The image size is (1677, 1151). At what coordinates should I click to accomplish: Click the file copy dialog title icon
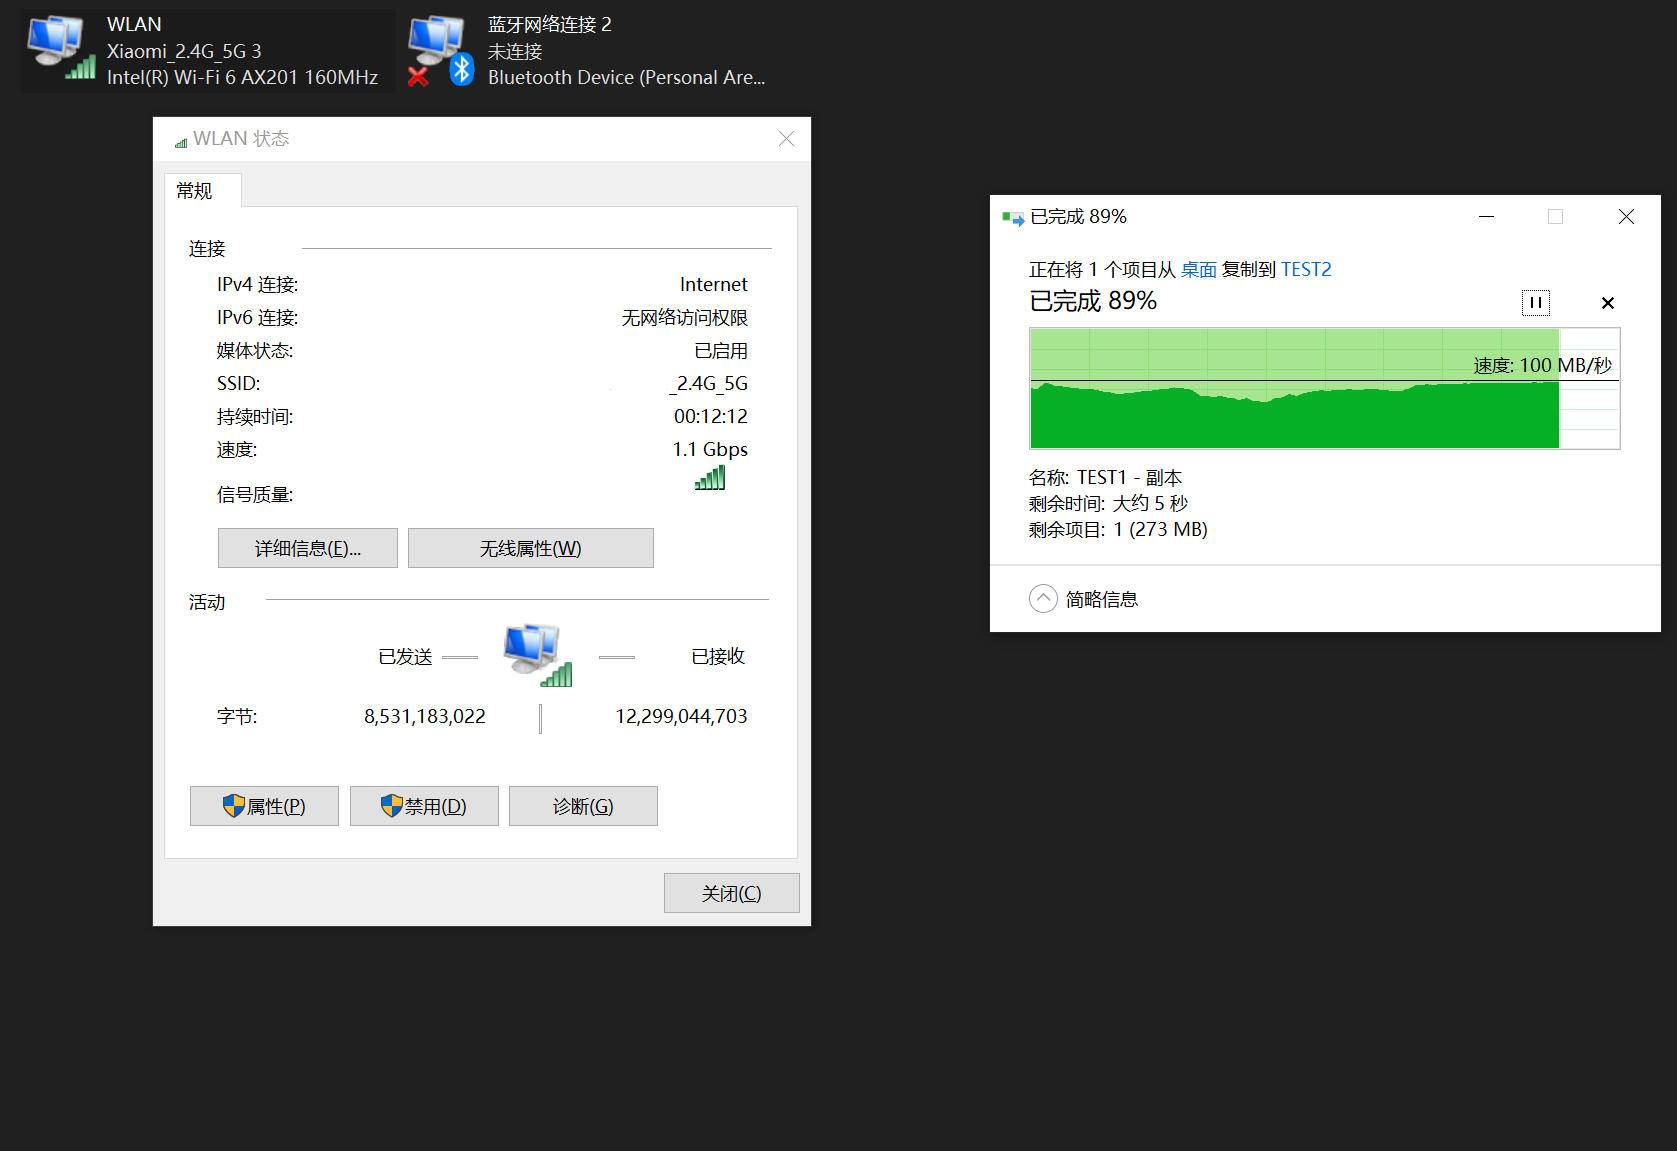tap(1013, 217)
